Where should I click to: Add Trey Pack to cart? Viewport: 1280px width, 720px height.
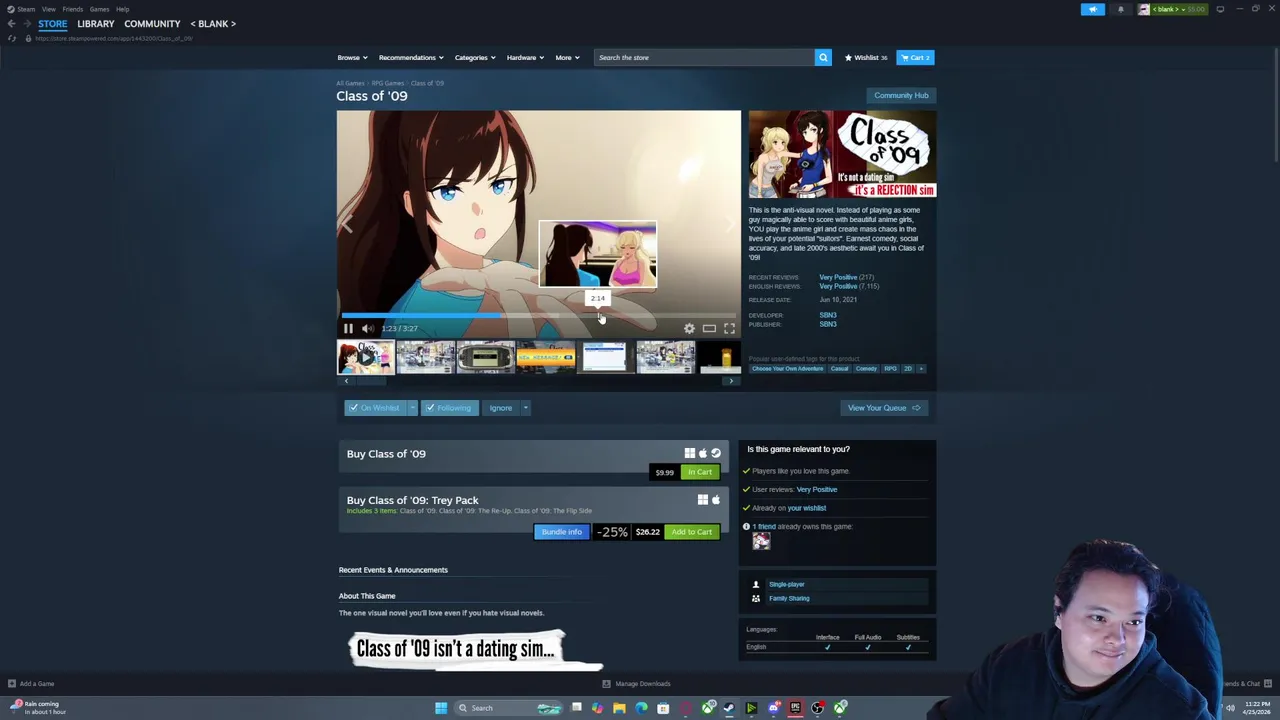click(692, 532)
